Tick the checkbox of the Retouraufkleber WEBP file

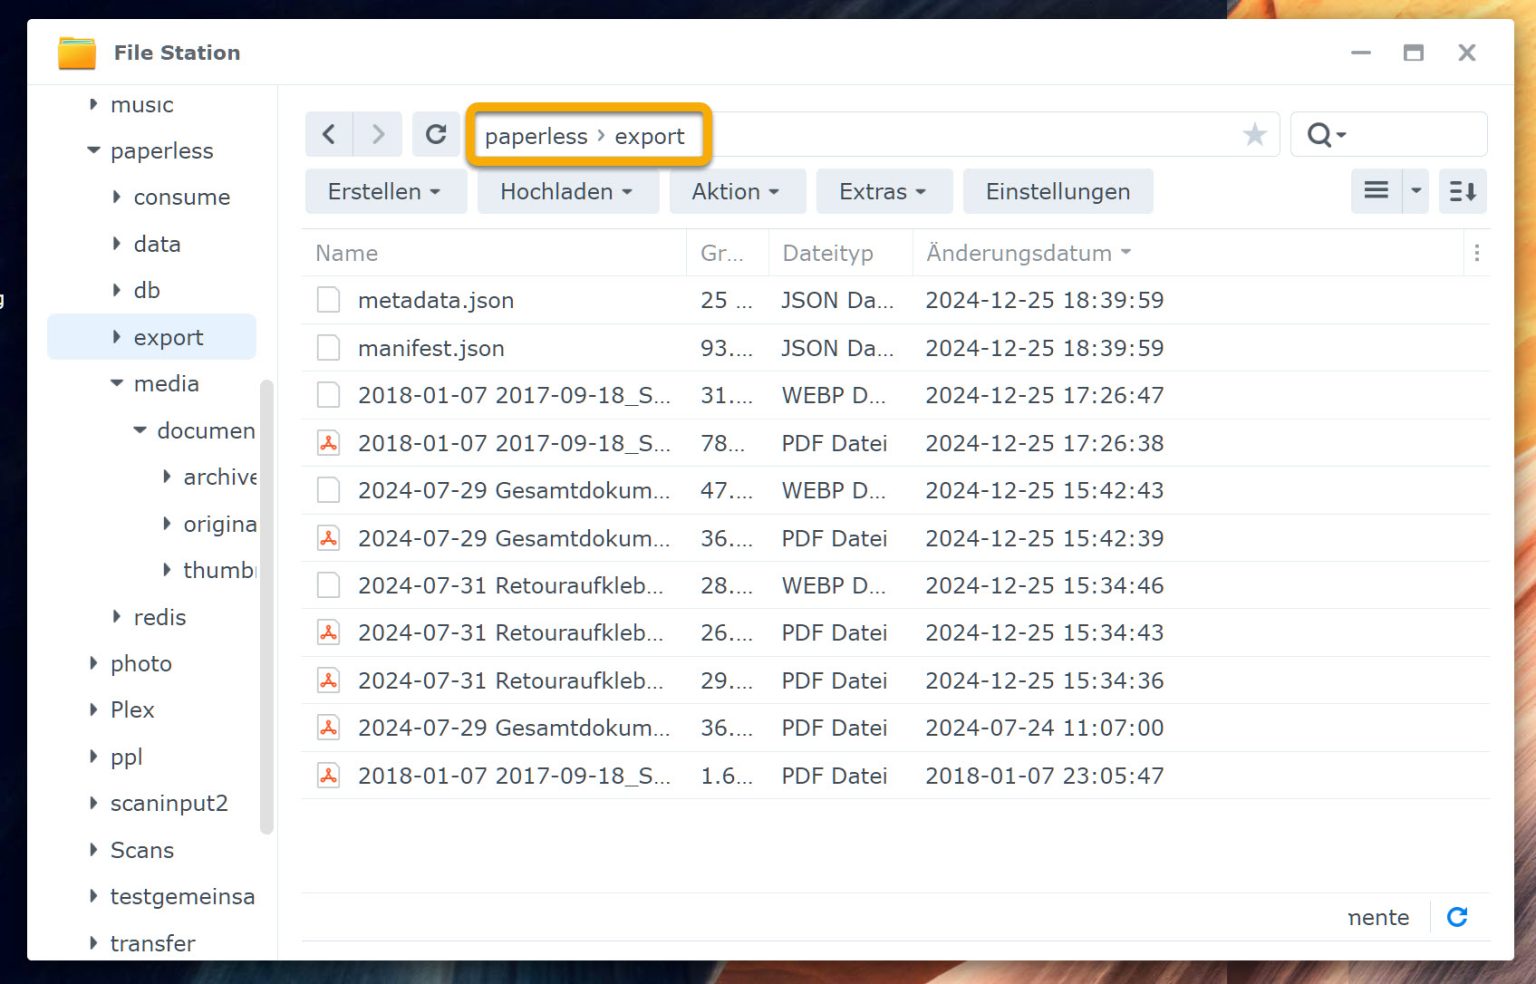tap(328, 585)
